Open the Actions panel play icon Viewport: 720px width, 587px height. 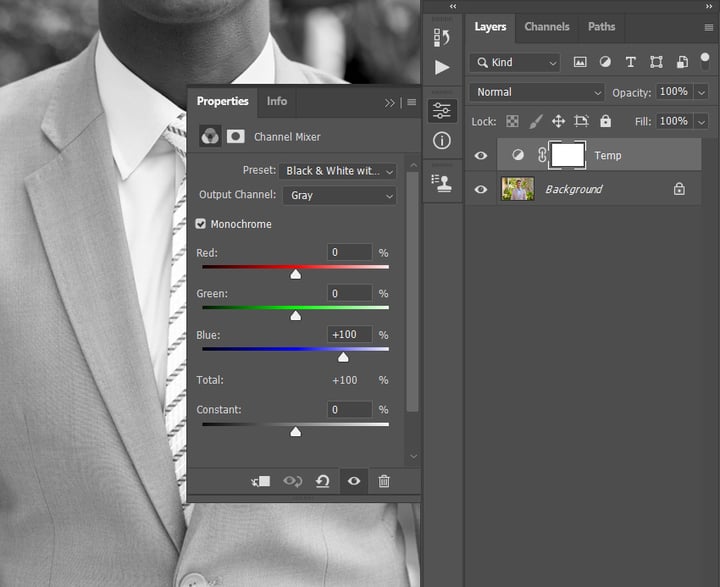click(442, 67)
